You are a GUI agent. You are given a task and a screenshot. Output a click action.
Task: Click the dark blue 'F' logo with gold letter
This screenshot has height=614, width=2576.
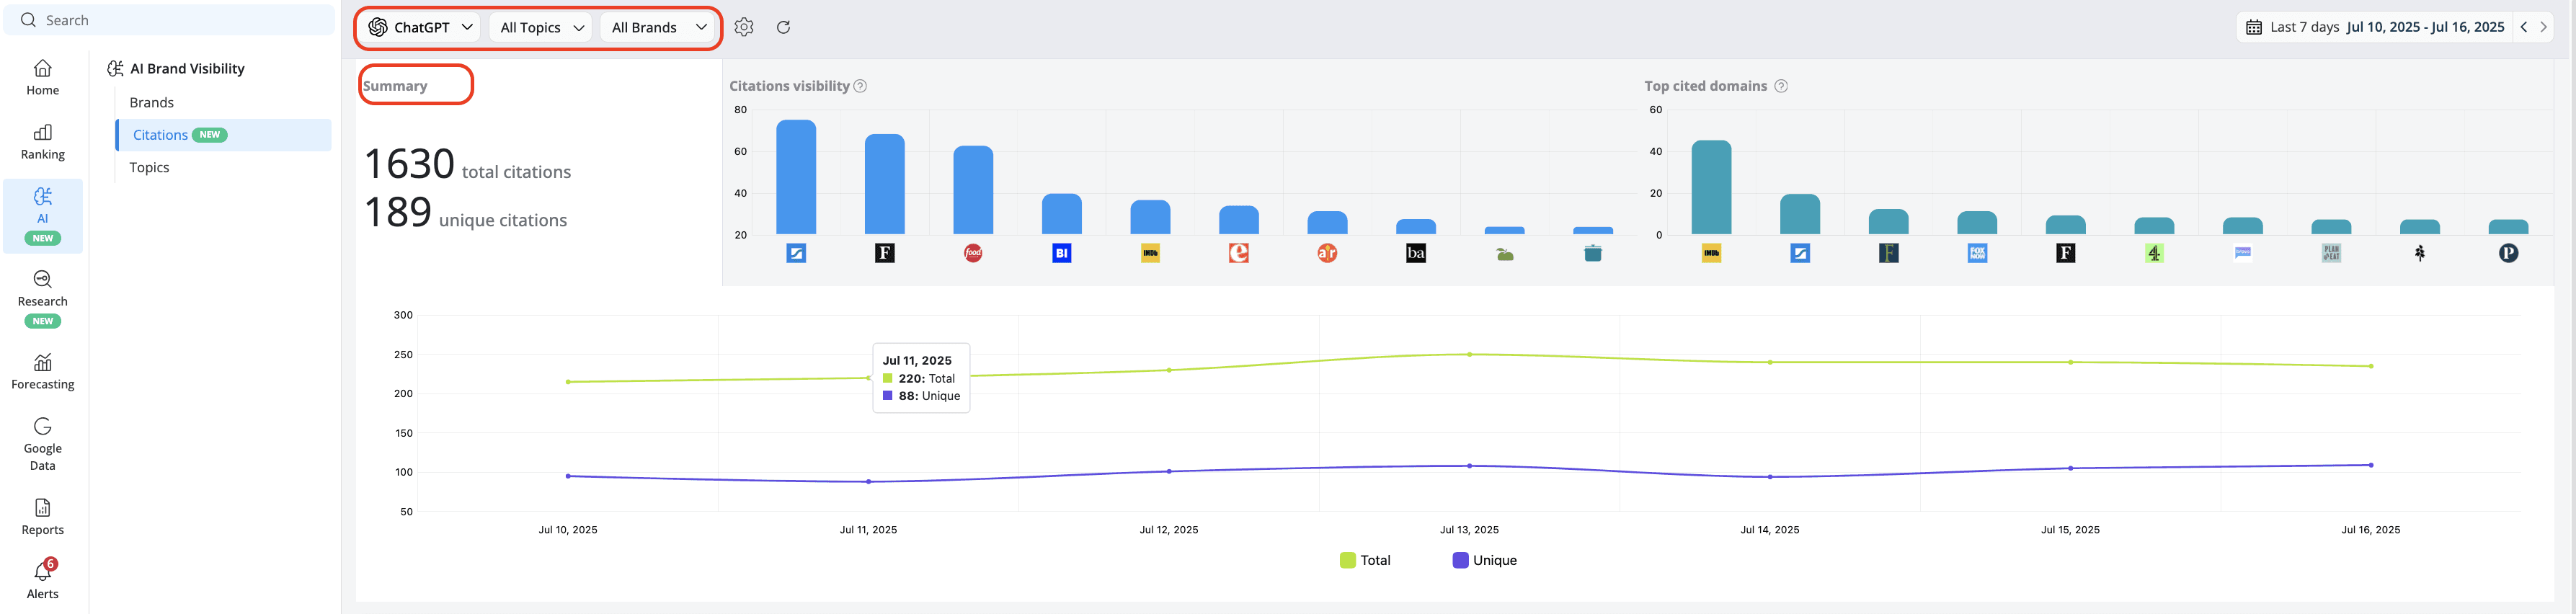[1889, 253]
